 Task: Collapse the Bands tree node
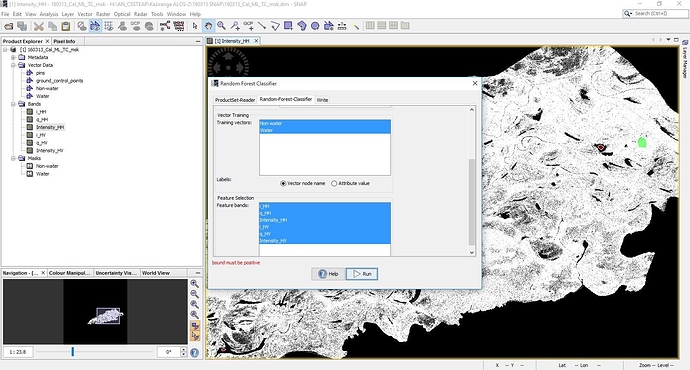13,104
